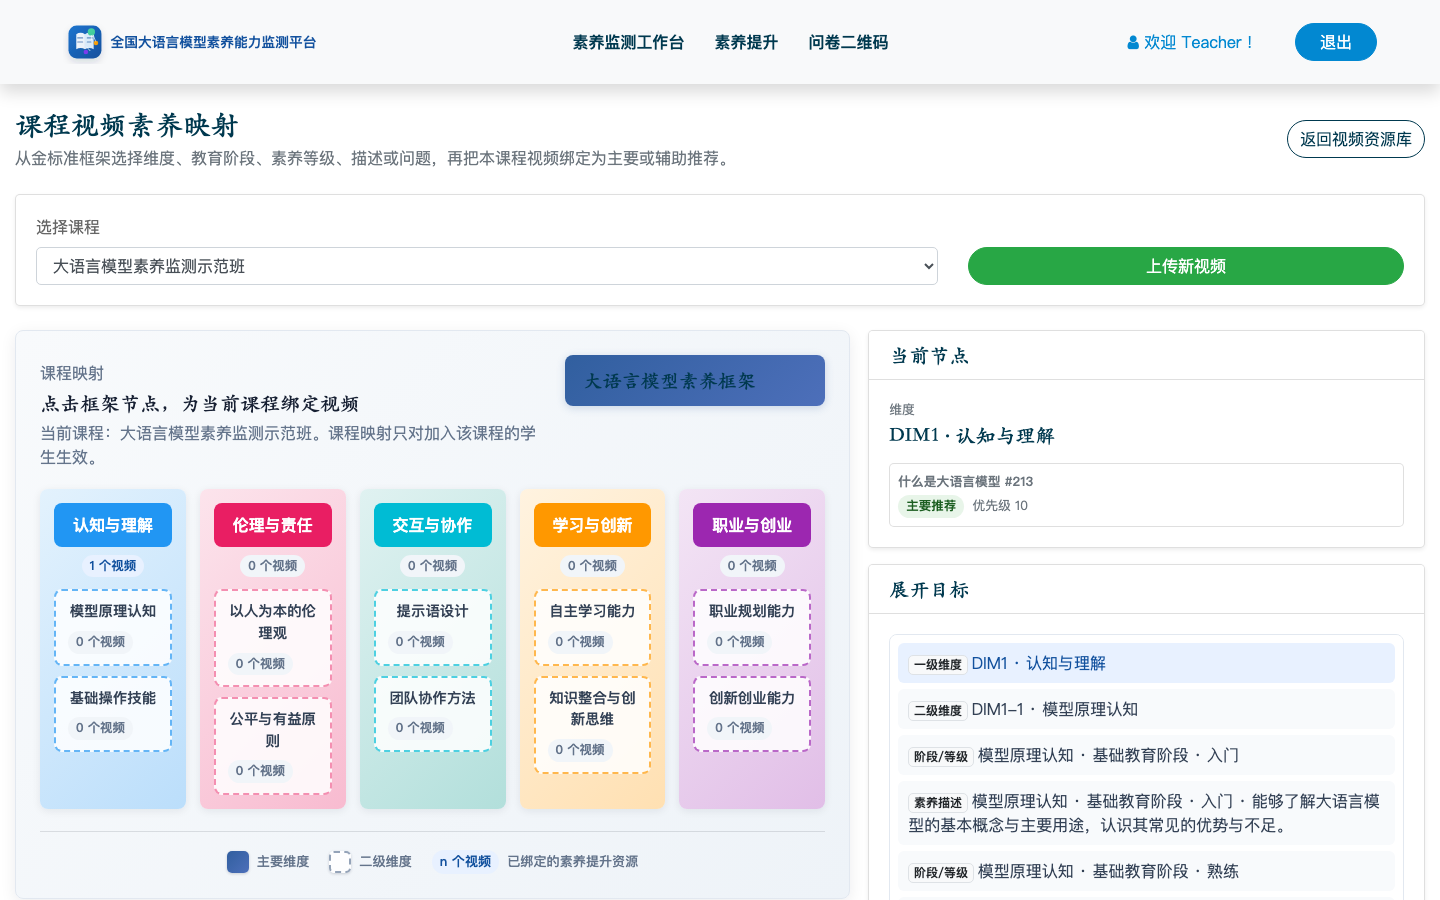
Task: Click the DIM1 · 认知与理解 current node heading
Action: (972, 435)
